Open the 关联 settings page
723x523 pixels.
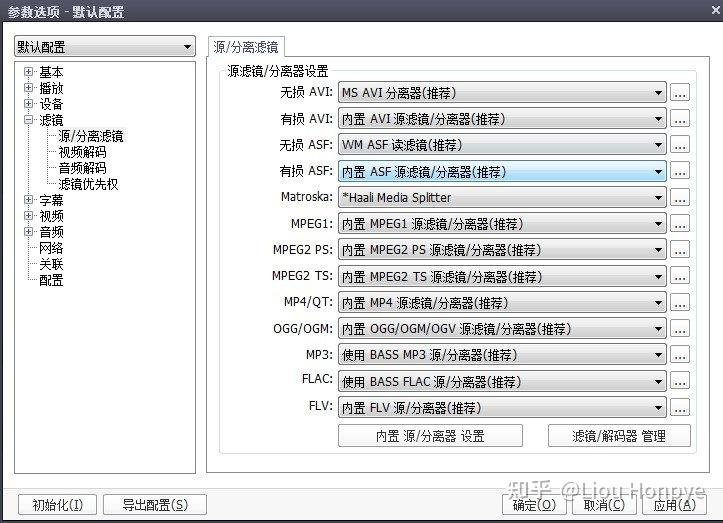[51, 264]
